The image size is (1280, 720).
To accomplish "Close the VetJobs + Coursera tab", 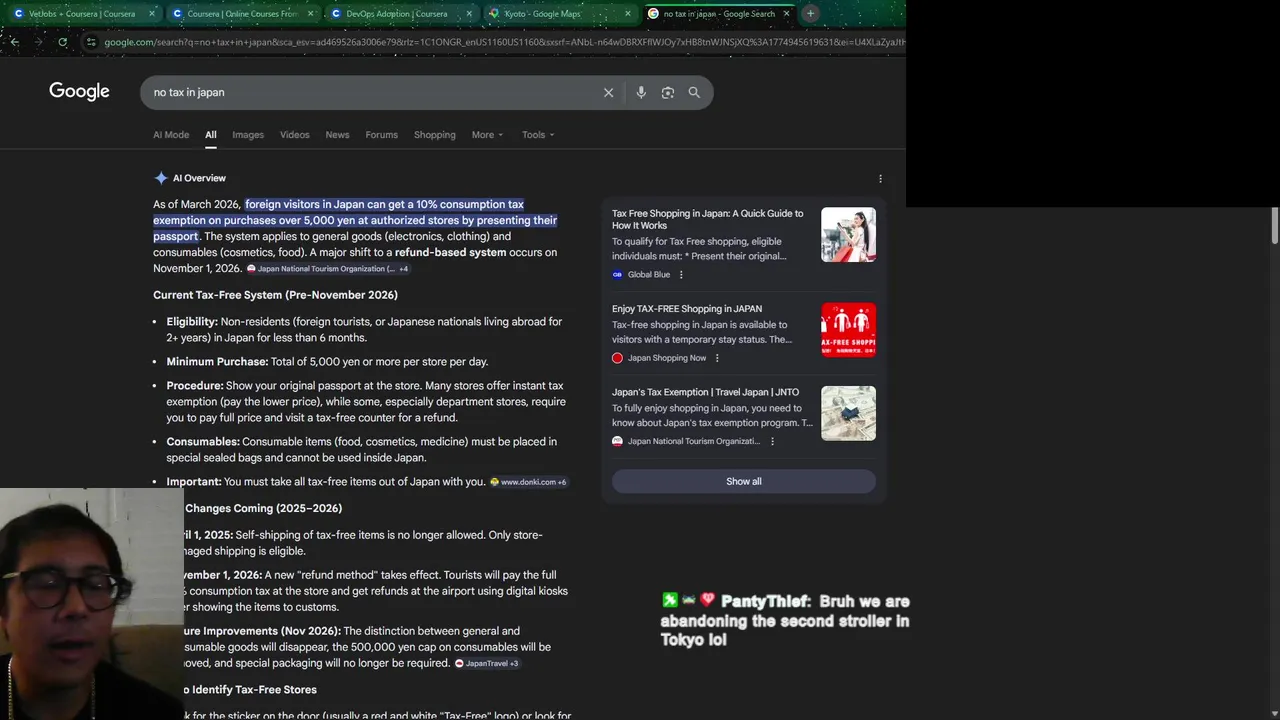I will pos(152,14).
